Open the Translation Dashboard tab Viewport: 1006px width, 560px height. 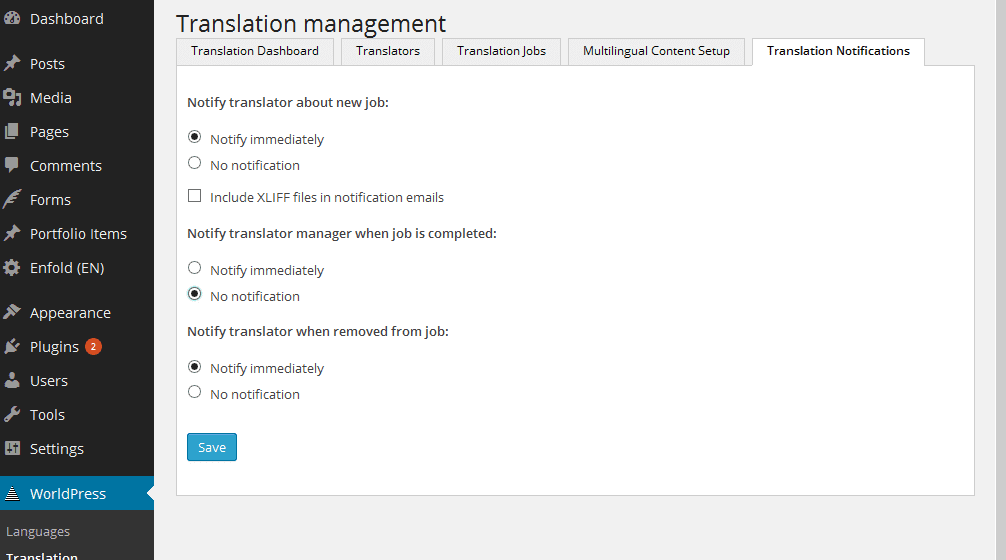pyautogui.click(x=255, y=51)
